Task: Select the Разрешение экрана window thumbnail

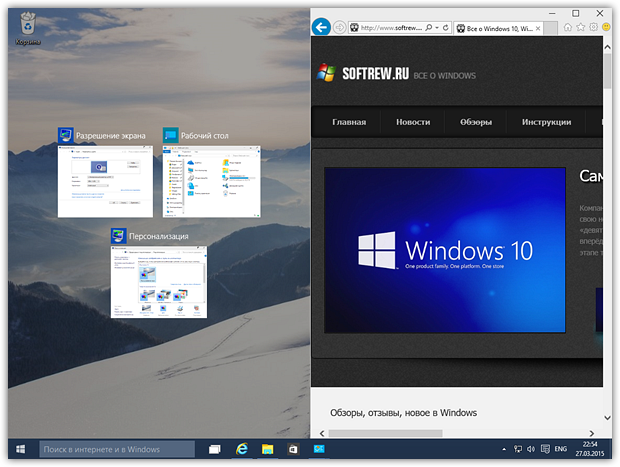Action: (x=105, y=182)
